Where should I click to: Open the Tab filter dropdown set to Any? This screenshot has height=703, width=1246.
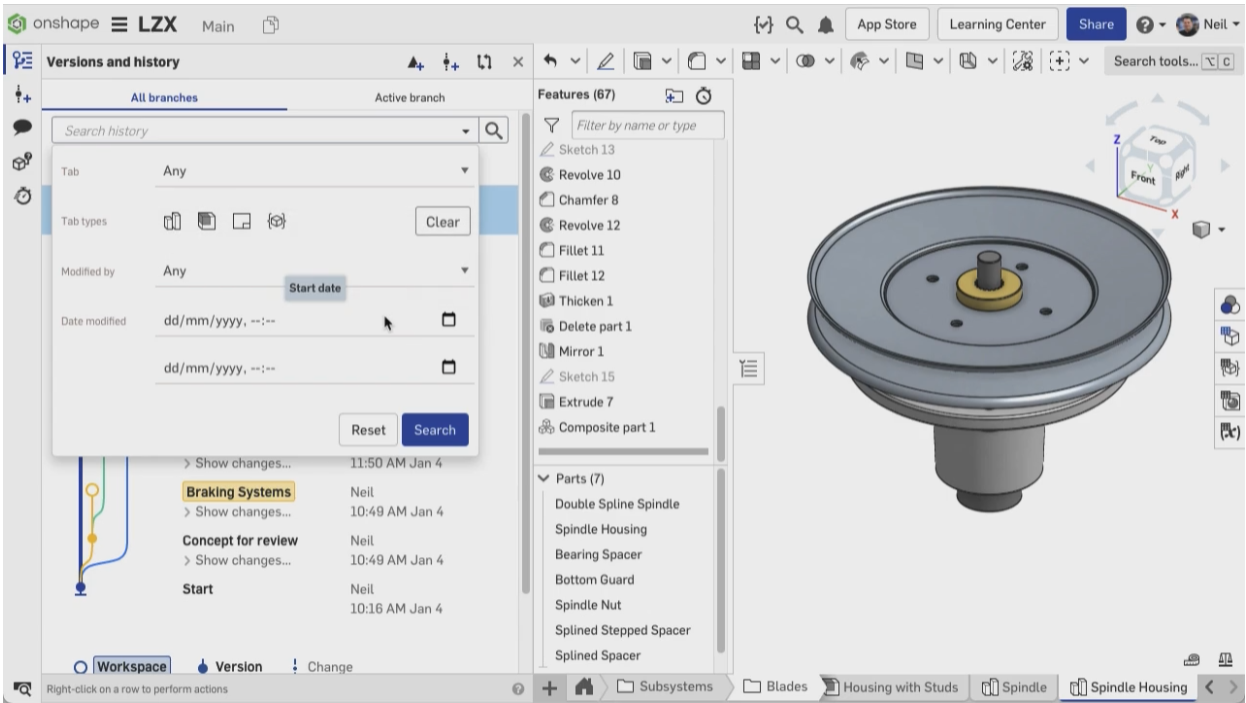[x=316, y=171]
